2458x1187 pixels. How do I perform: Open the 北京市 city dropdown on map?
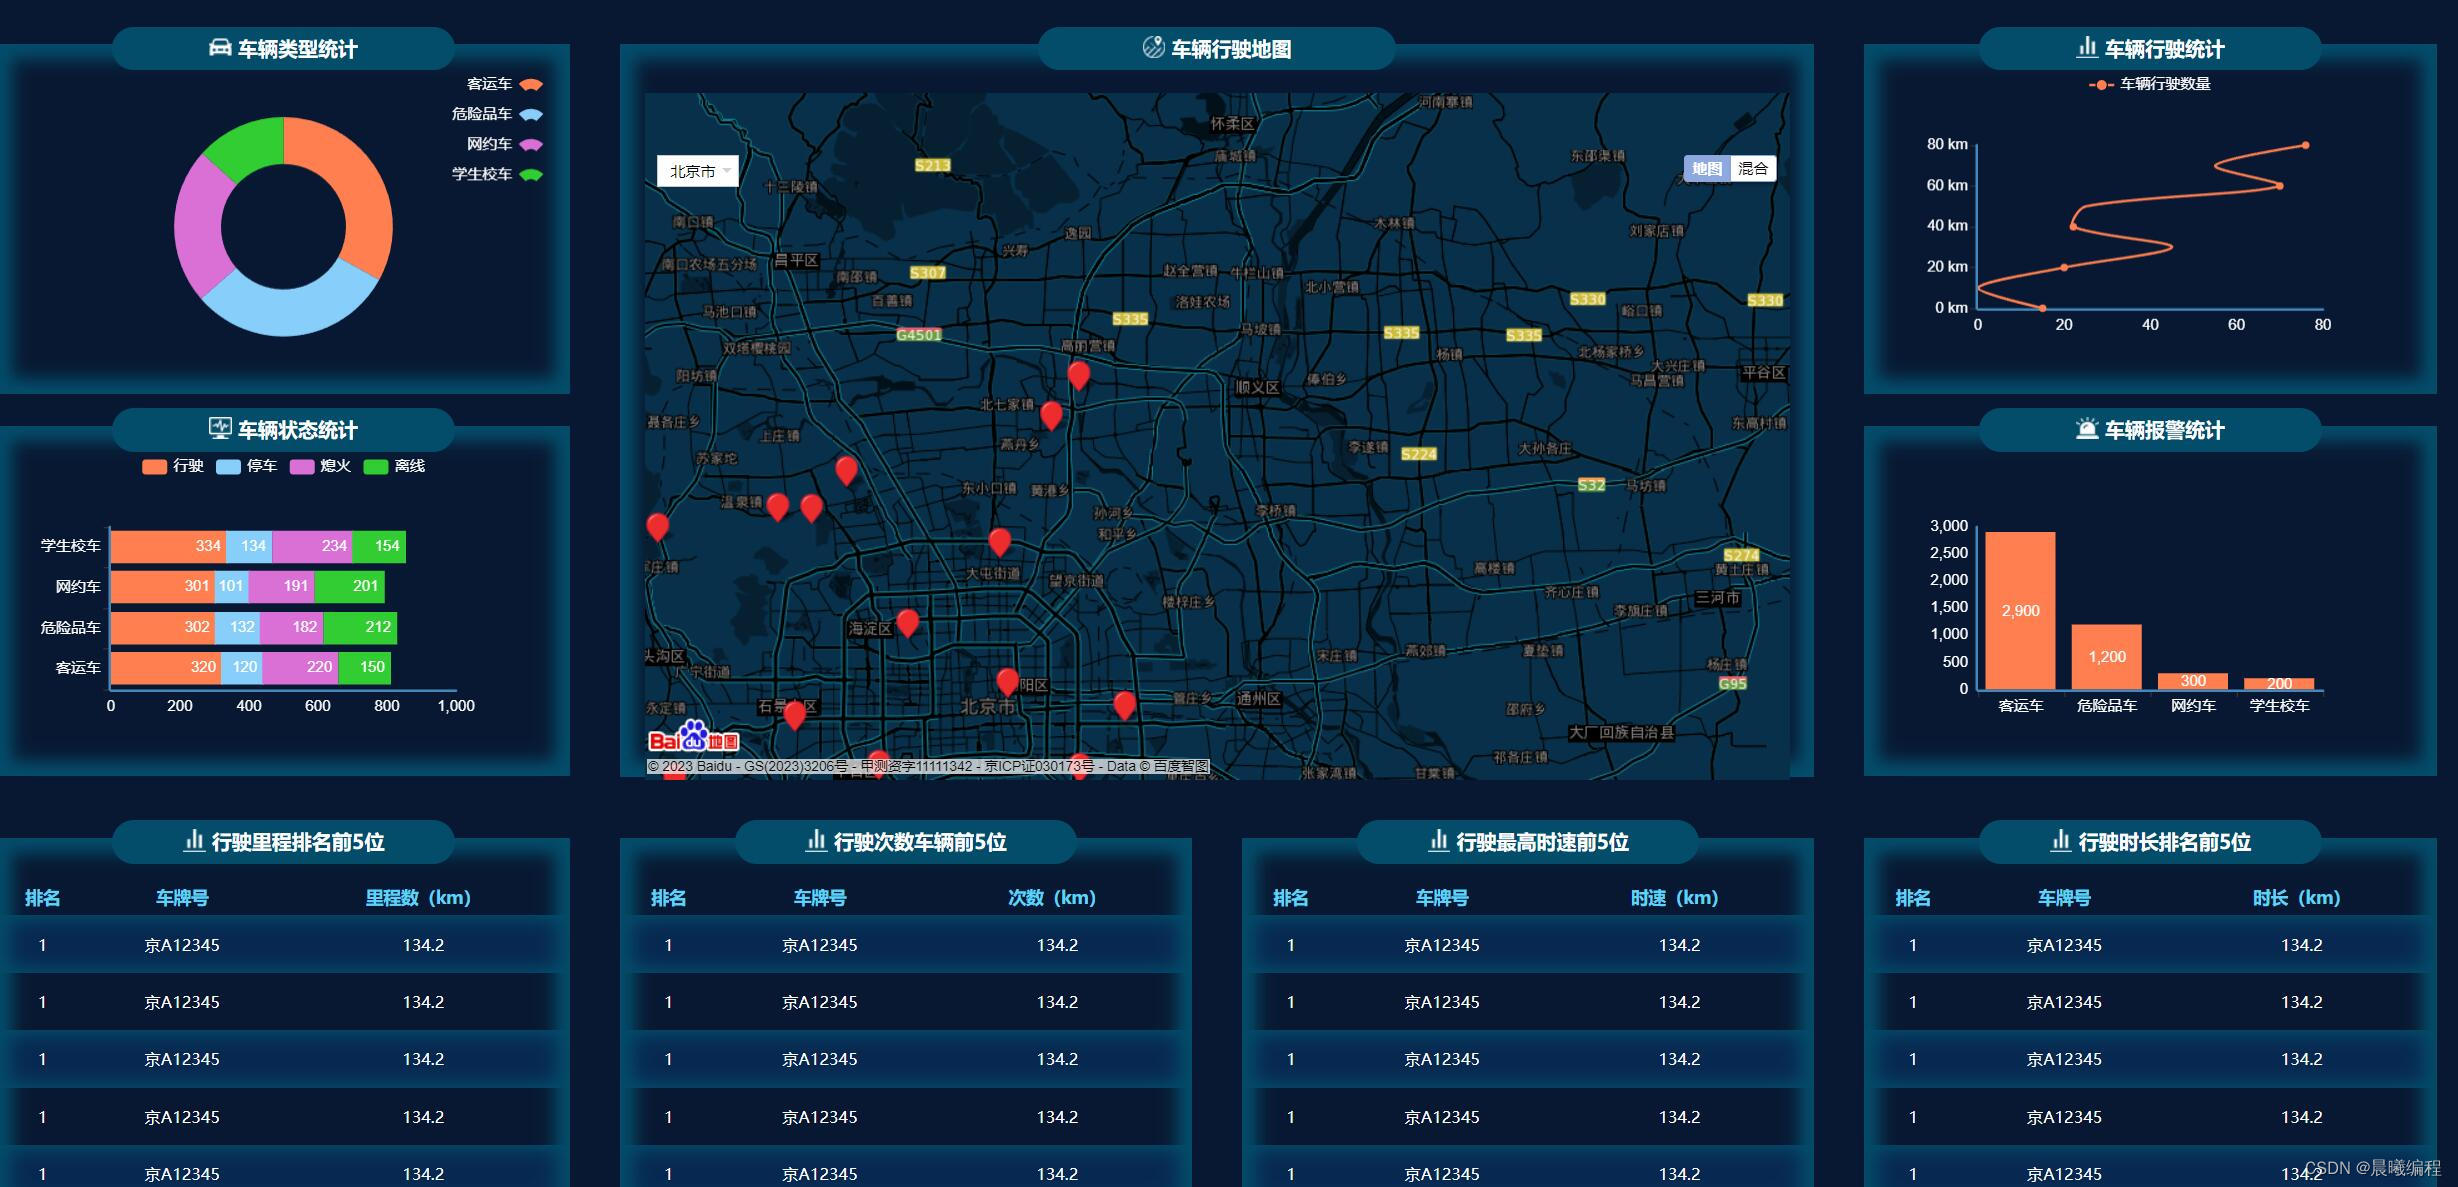697,171
